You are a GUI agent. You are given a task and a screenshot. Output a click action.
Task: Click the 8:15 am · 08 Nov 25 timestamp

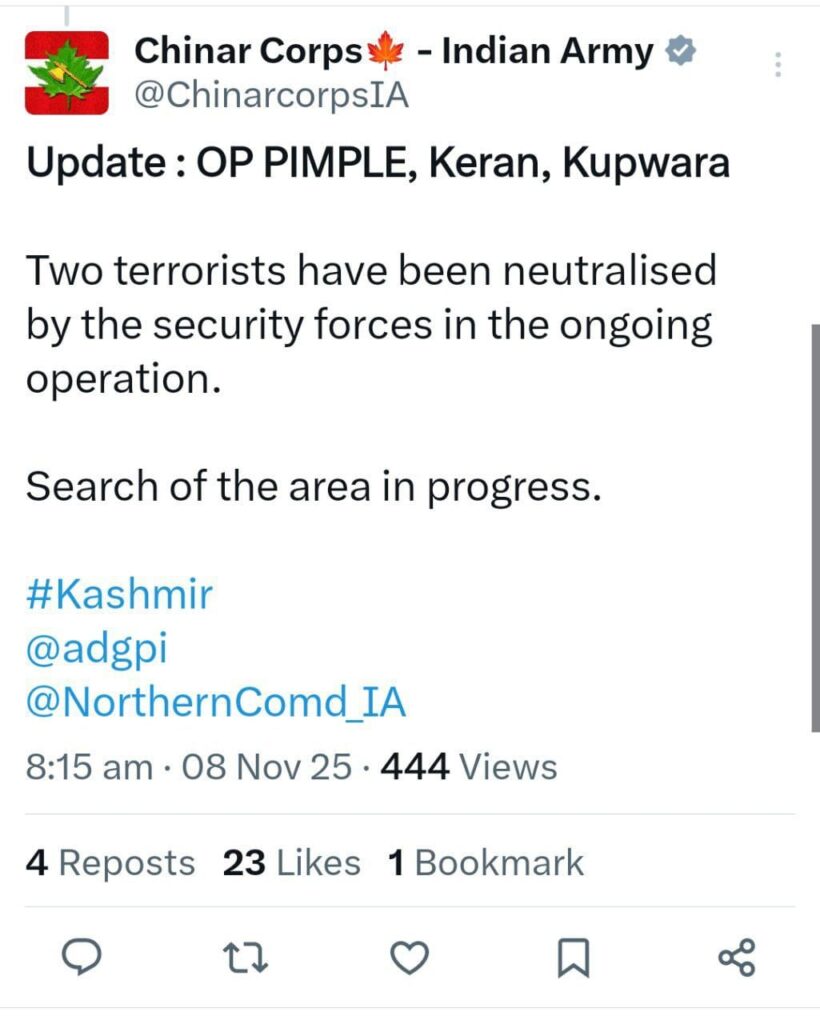click(x=188, y=767)
